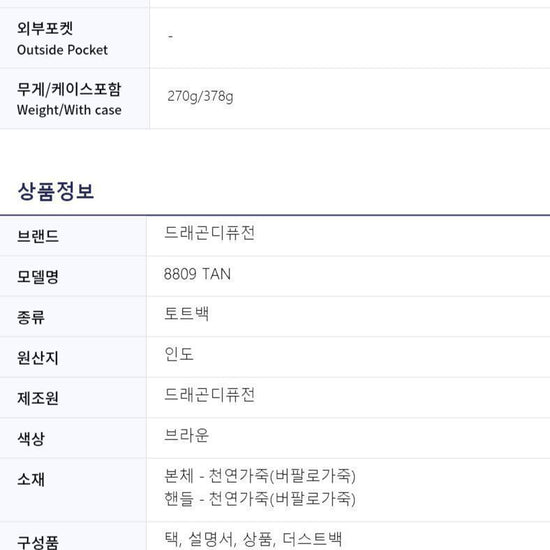Viewport: 550px width, 550px height.
Task: Select the 원산지 row label
Action: pyautogui.click(x=38, y=358)
